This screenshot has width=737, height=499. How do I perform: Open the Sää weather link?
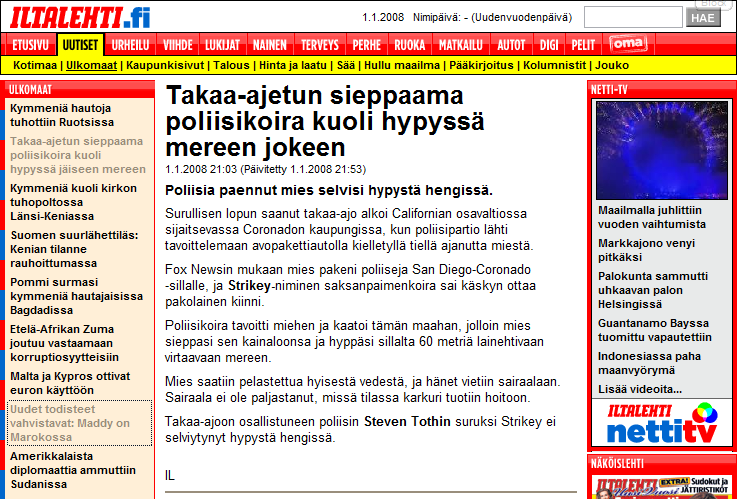tap(345, 65)
